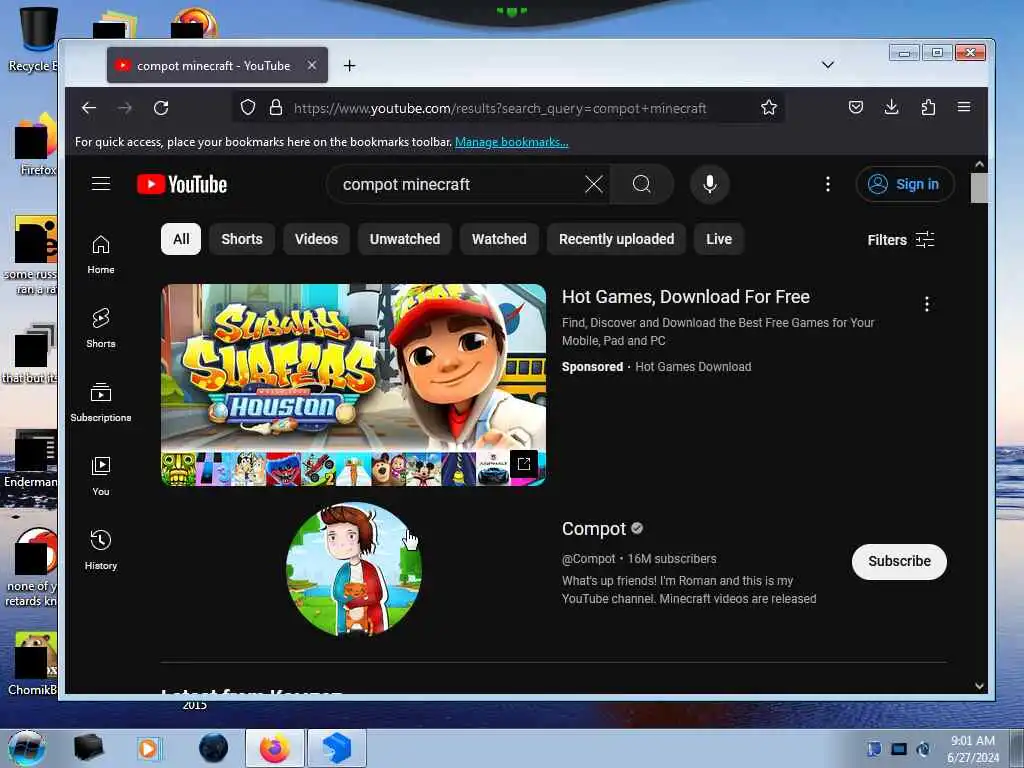Open the Firefox application hamburger menu
This screenshot has width=1024, height=768.
964,107
